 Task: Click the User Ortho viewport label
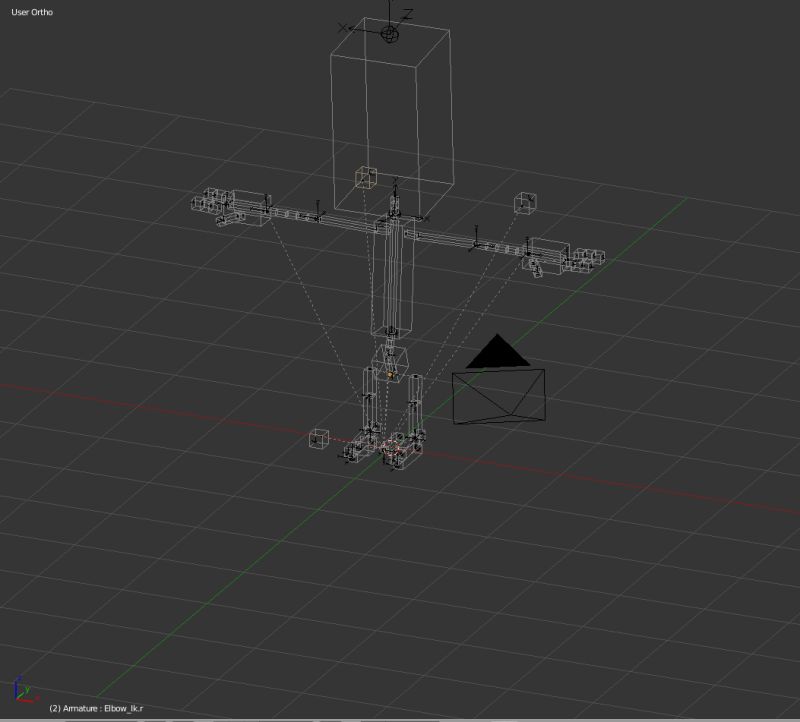point(33,14)
